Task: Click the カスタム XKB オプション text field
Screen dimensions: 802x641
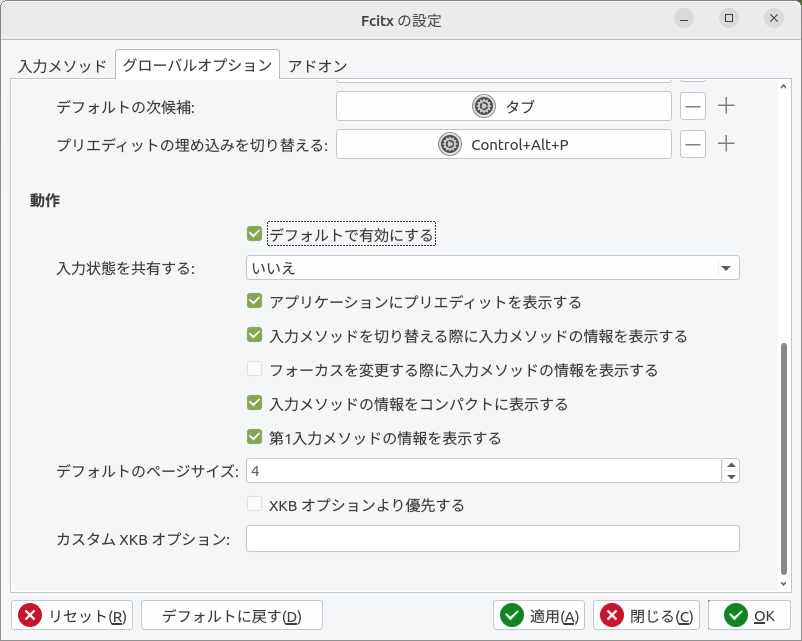Action: (x=492, y=539)
